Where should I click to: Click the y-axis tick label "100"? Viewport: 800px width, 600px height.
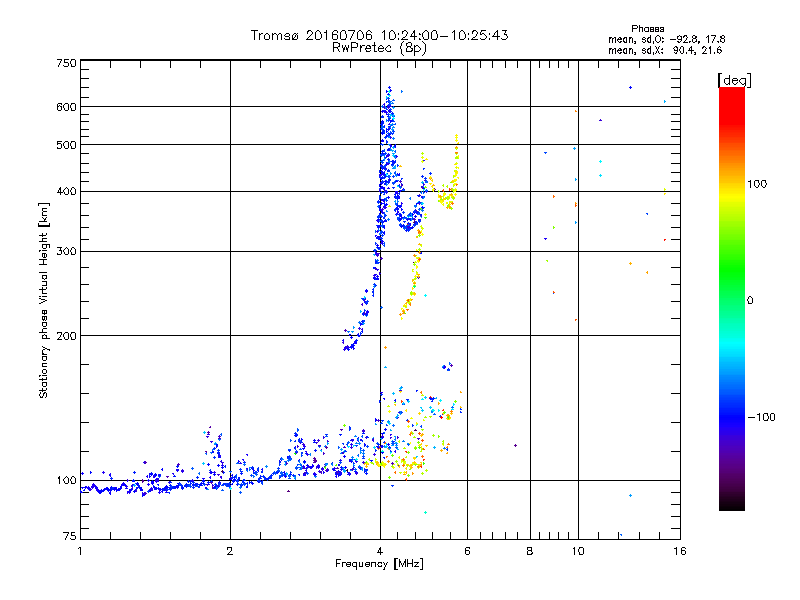coord(66,481)
